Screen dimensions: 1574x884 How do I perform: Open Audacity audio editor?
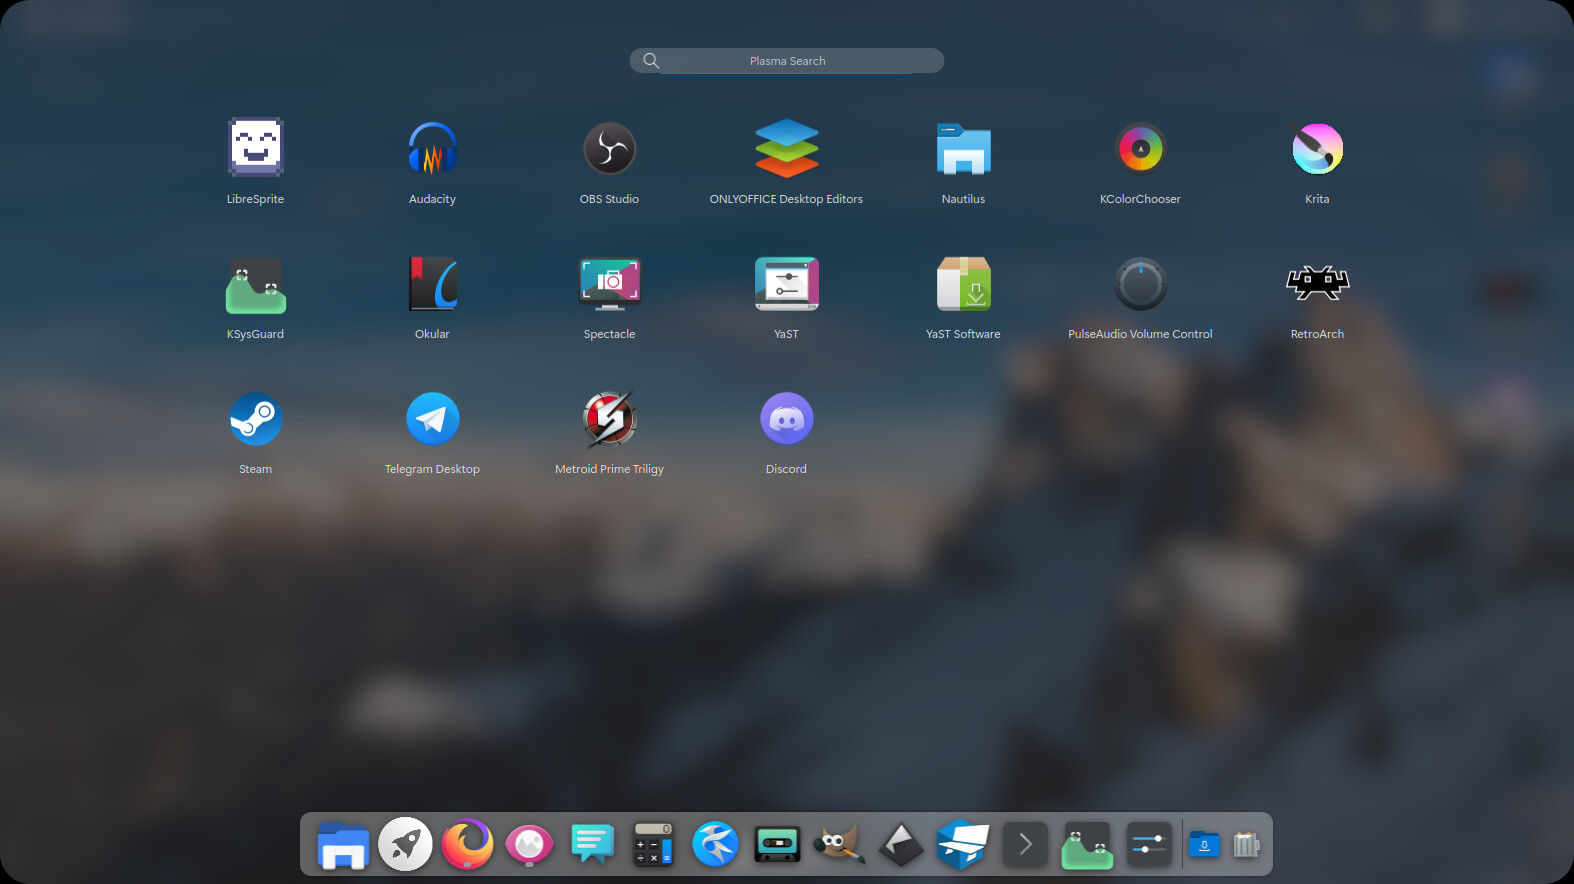point(432,148)
